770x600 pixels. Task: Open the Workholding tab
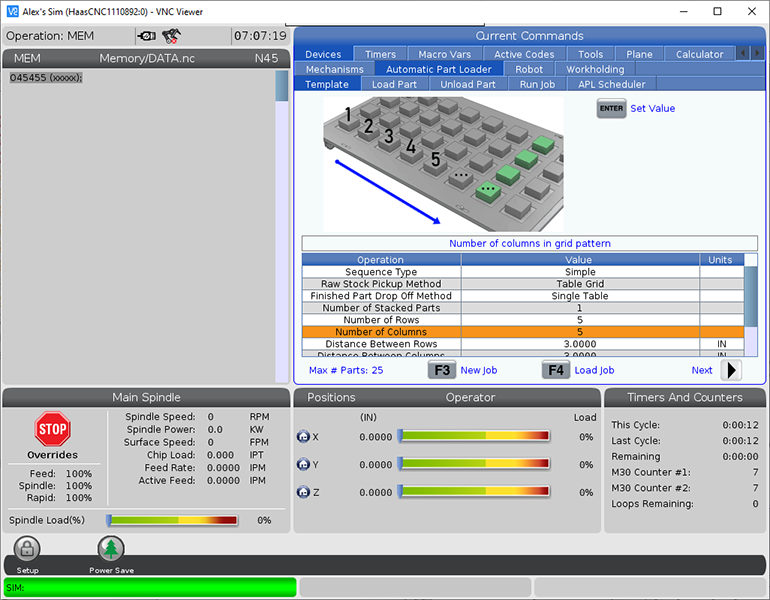coord(595,70)
